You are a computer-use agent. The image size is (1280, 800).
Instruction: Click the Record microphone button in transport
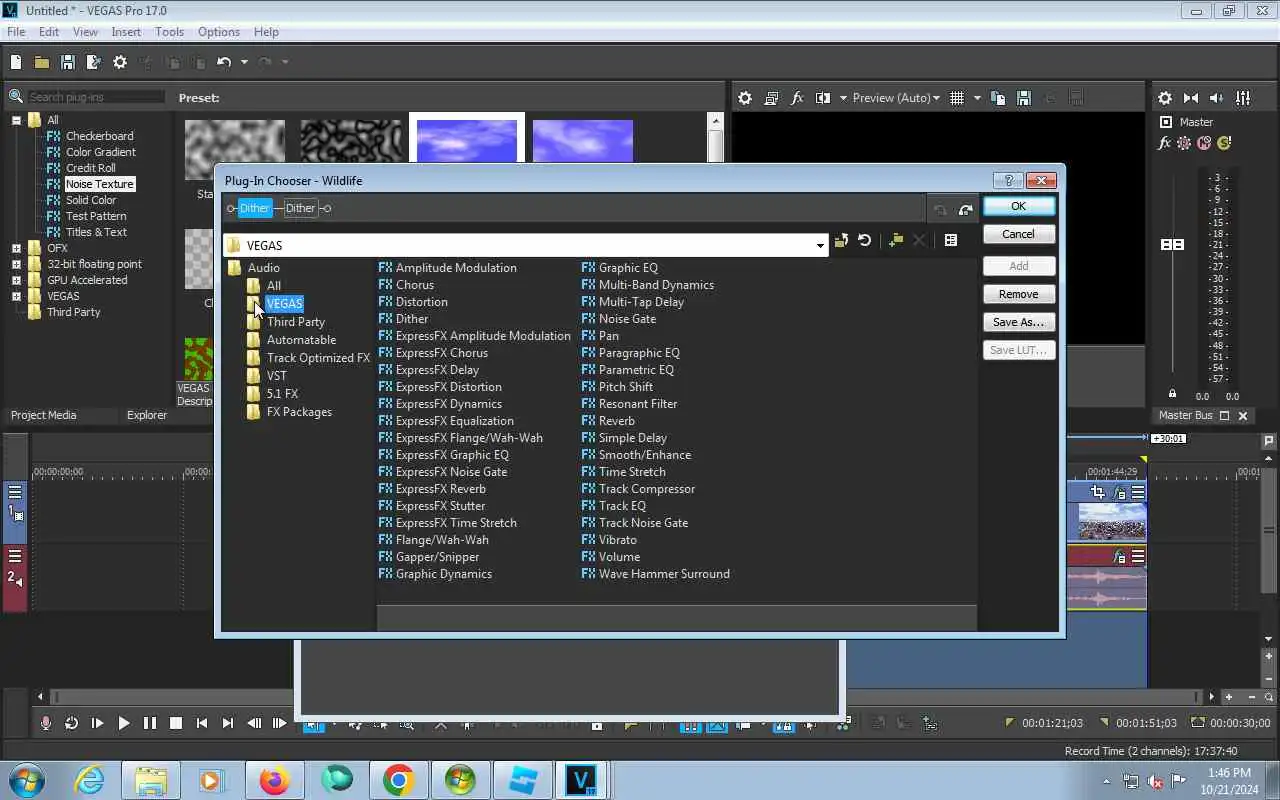(x=46, y=723)
